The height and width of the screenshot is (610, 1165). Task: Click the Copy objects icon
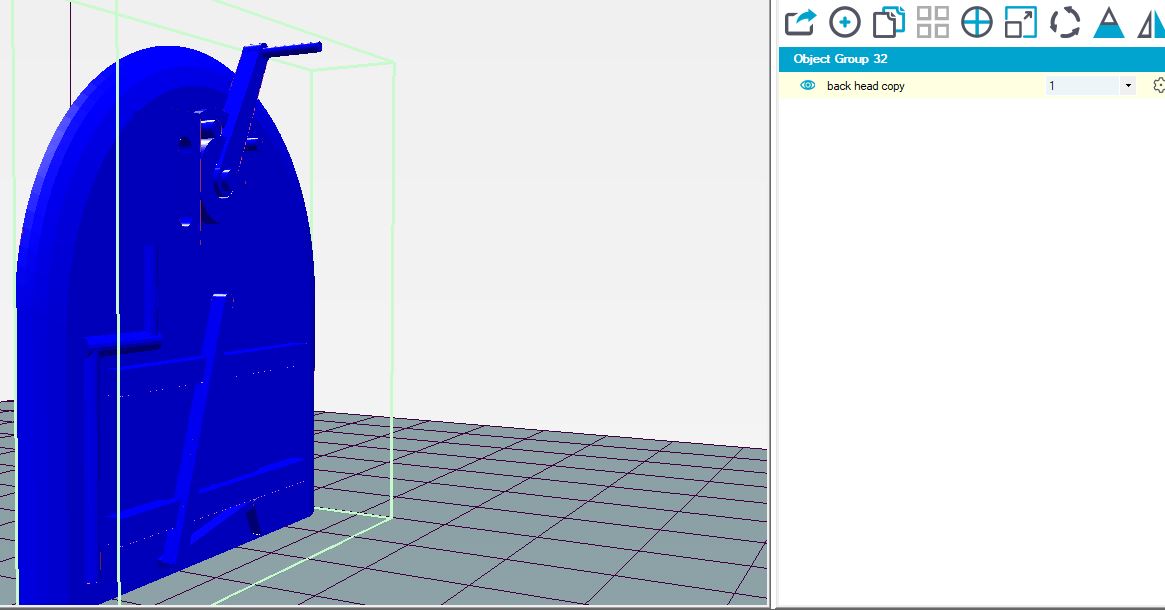(x=888, y=22)
